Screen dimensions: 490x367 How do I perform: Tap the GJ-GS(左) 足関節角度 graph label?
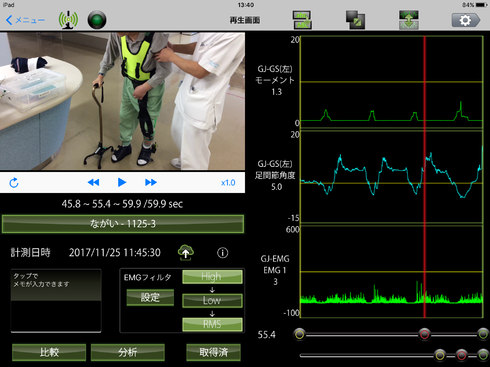point(275,175)
